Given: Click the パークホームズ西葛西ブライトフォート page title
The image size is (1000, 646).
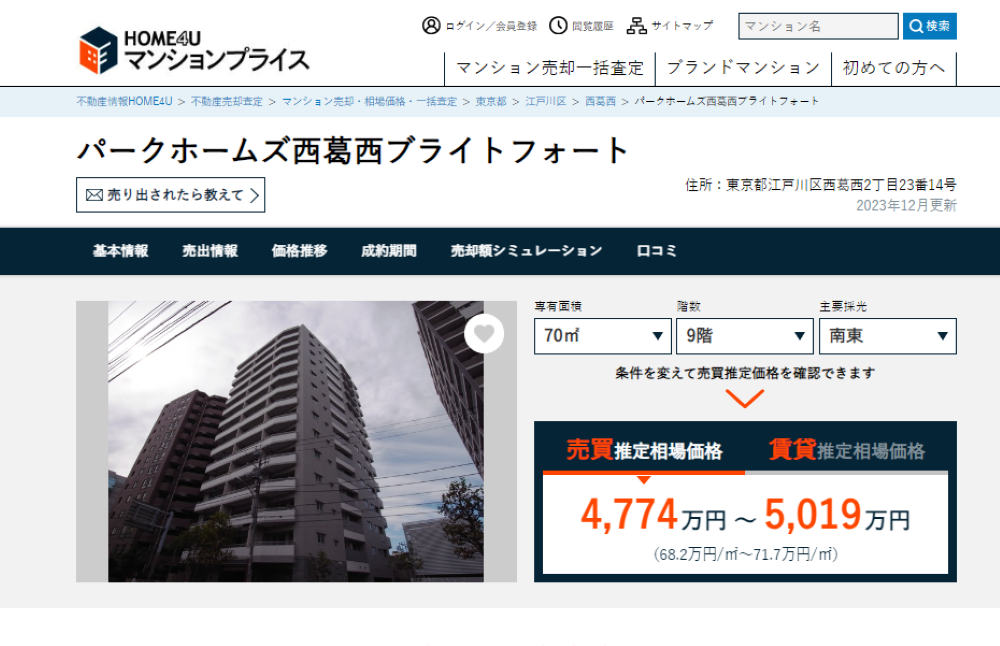Looking at the screenshot, I should coord(353,150).
